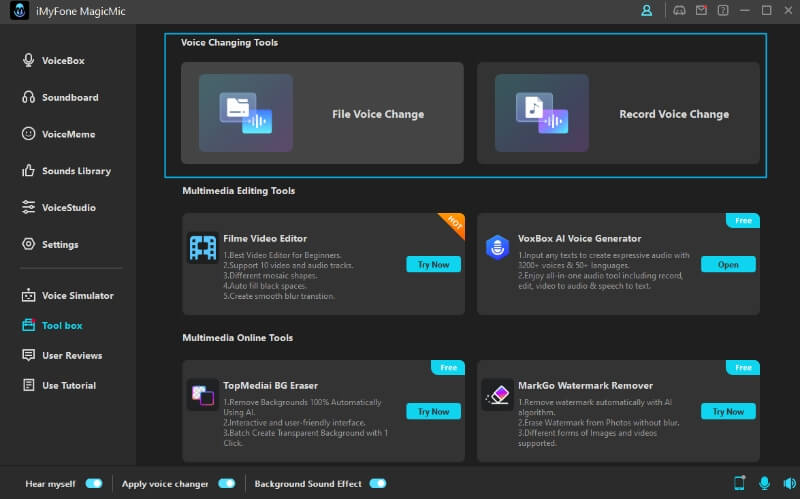Go to Soundboard in the sidebar
800x499 pixels.
coord(60,97)
